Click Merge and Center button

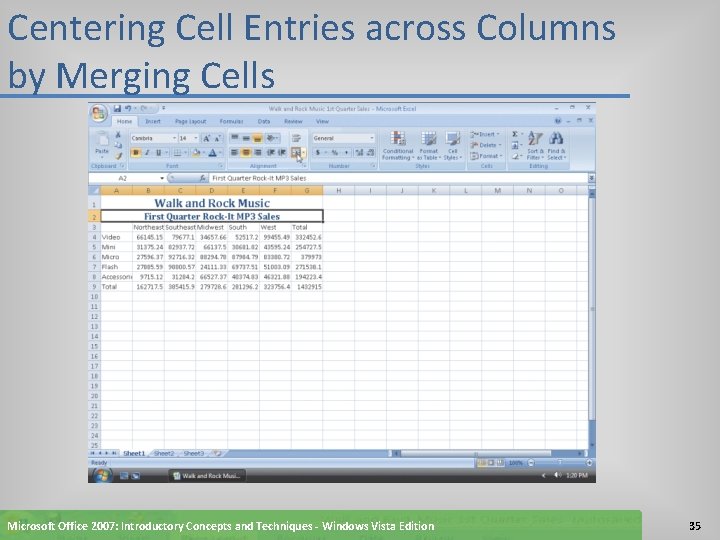coord(296,152)
